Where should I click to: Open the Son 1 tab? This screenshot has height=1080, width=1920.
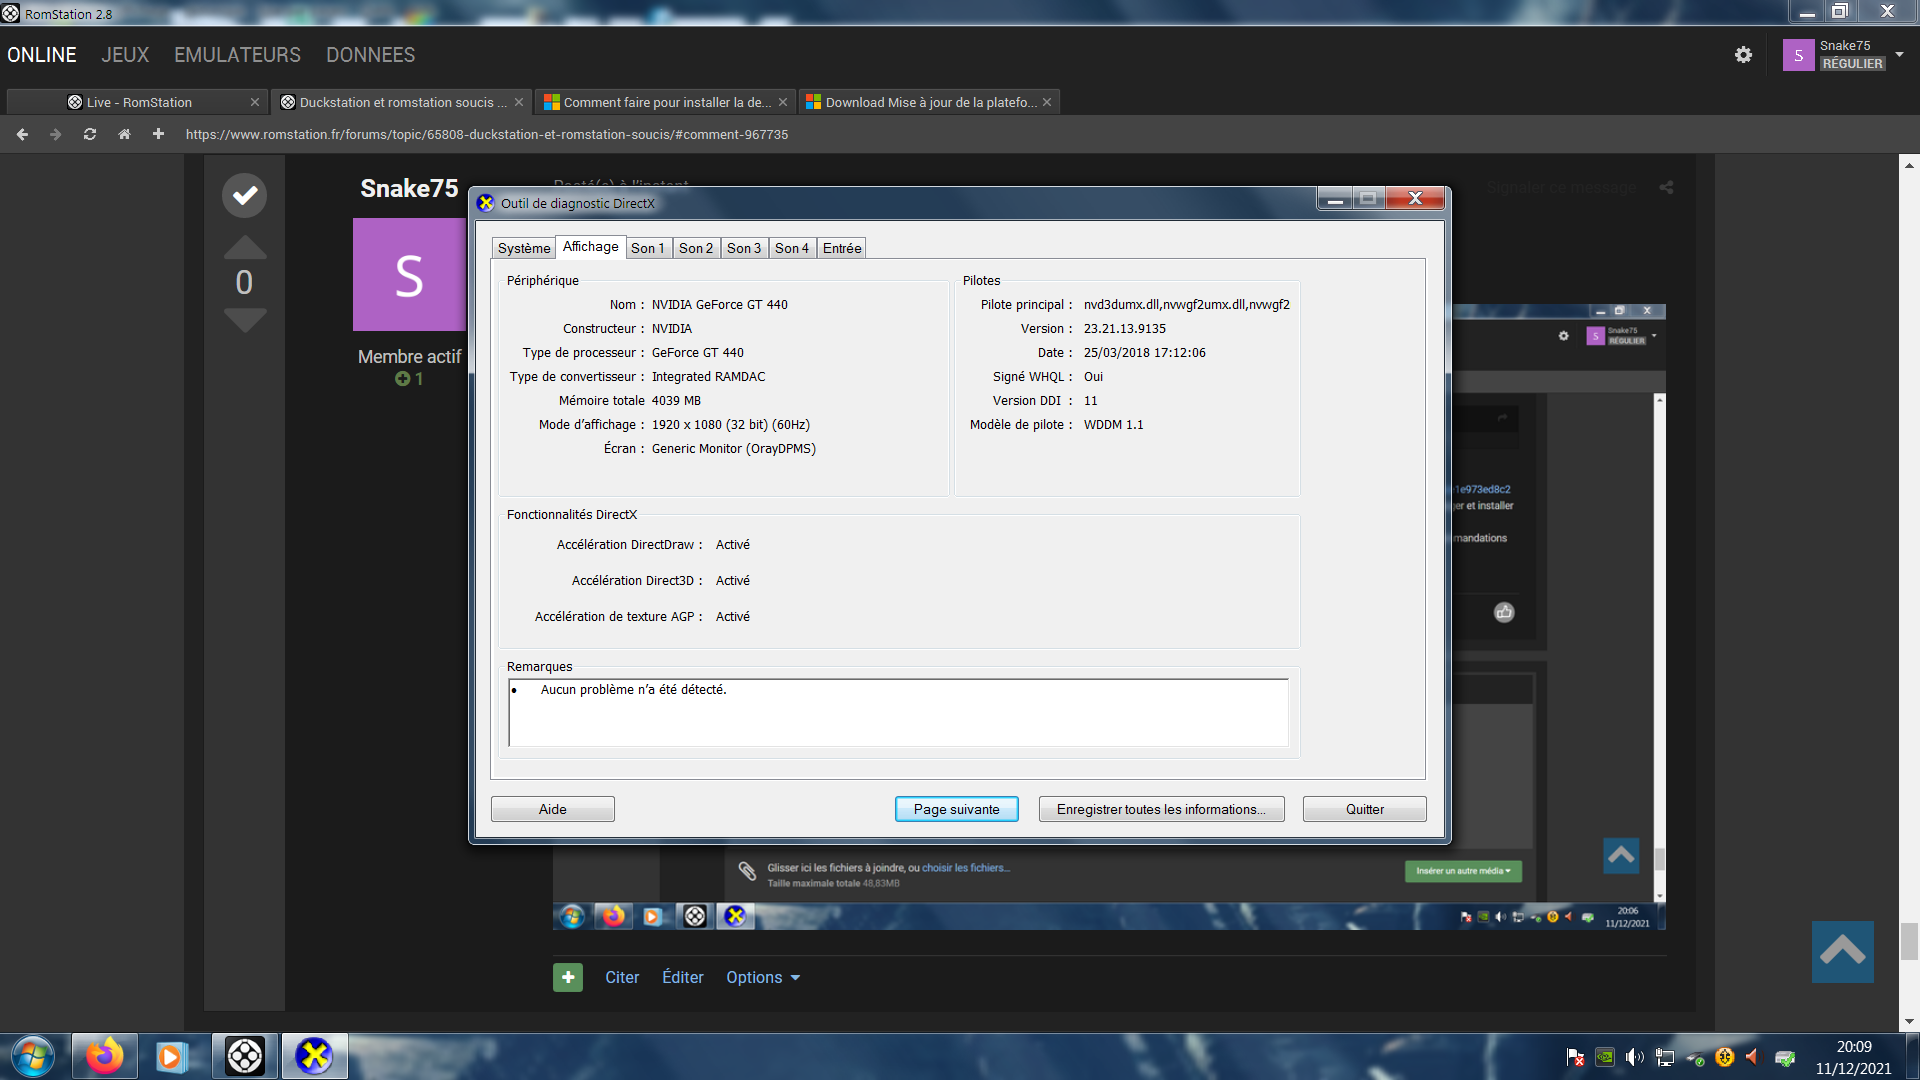click(648, 248)
